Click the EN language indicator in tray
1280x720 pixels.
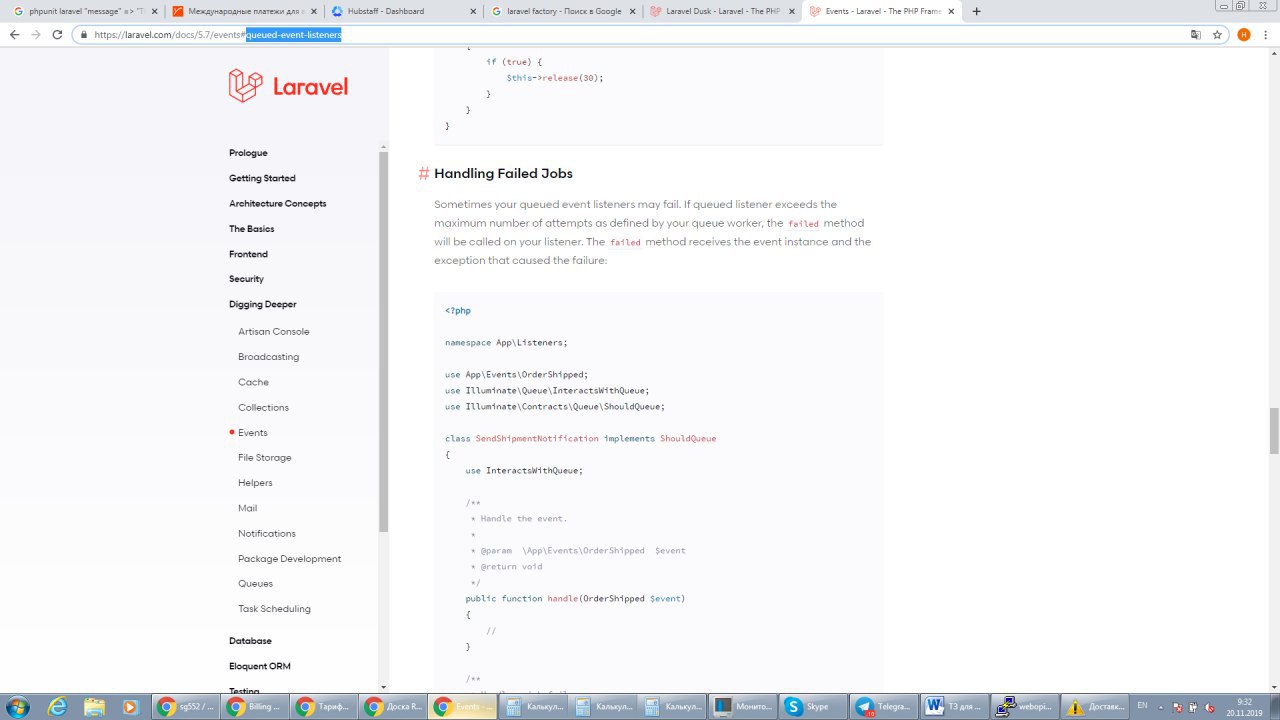[x=1142, y=706]
